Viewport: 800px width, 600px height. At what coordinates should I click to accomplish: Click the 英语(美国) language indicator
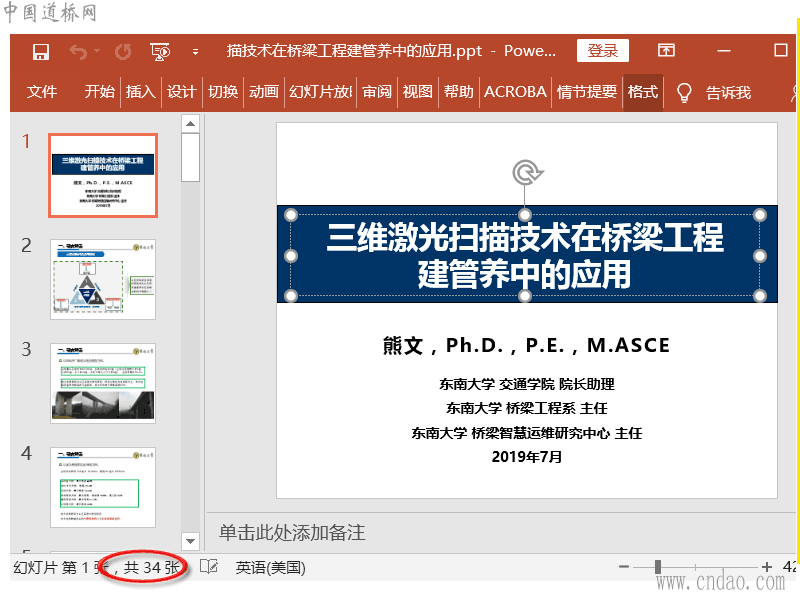pos(270,567)
